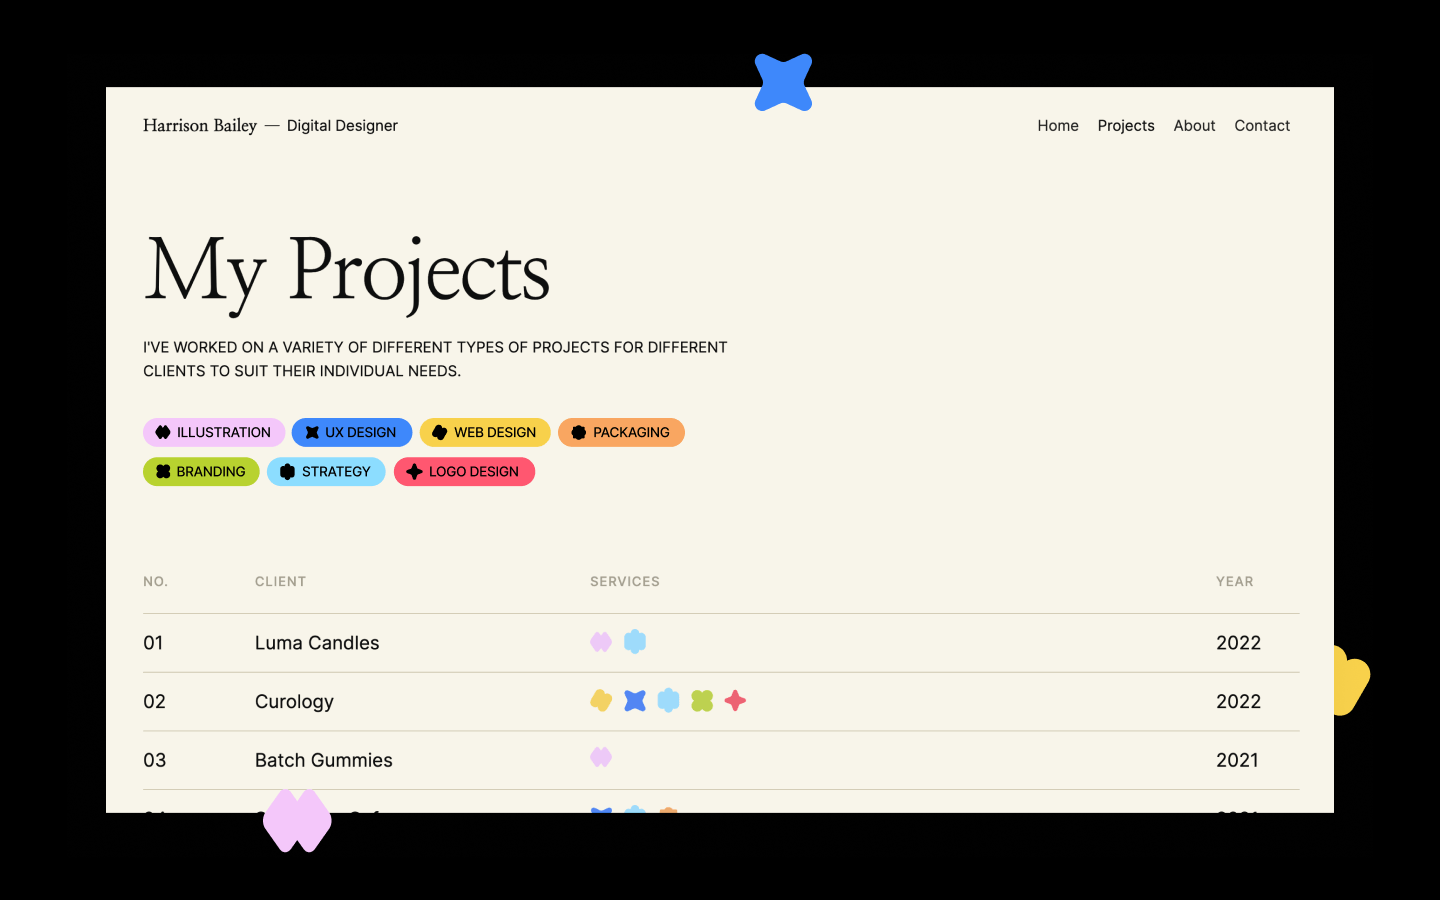
Task: Click the Harrison Bailey site title
Action: (x=200, y=125)
